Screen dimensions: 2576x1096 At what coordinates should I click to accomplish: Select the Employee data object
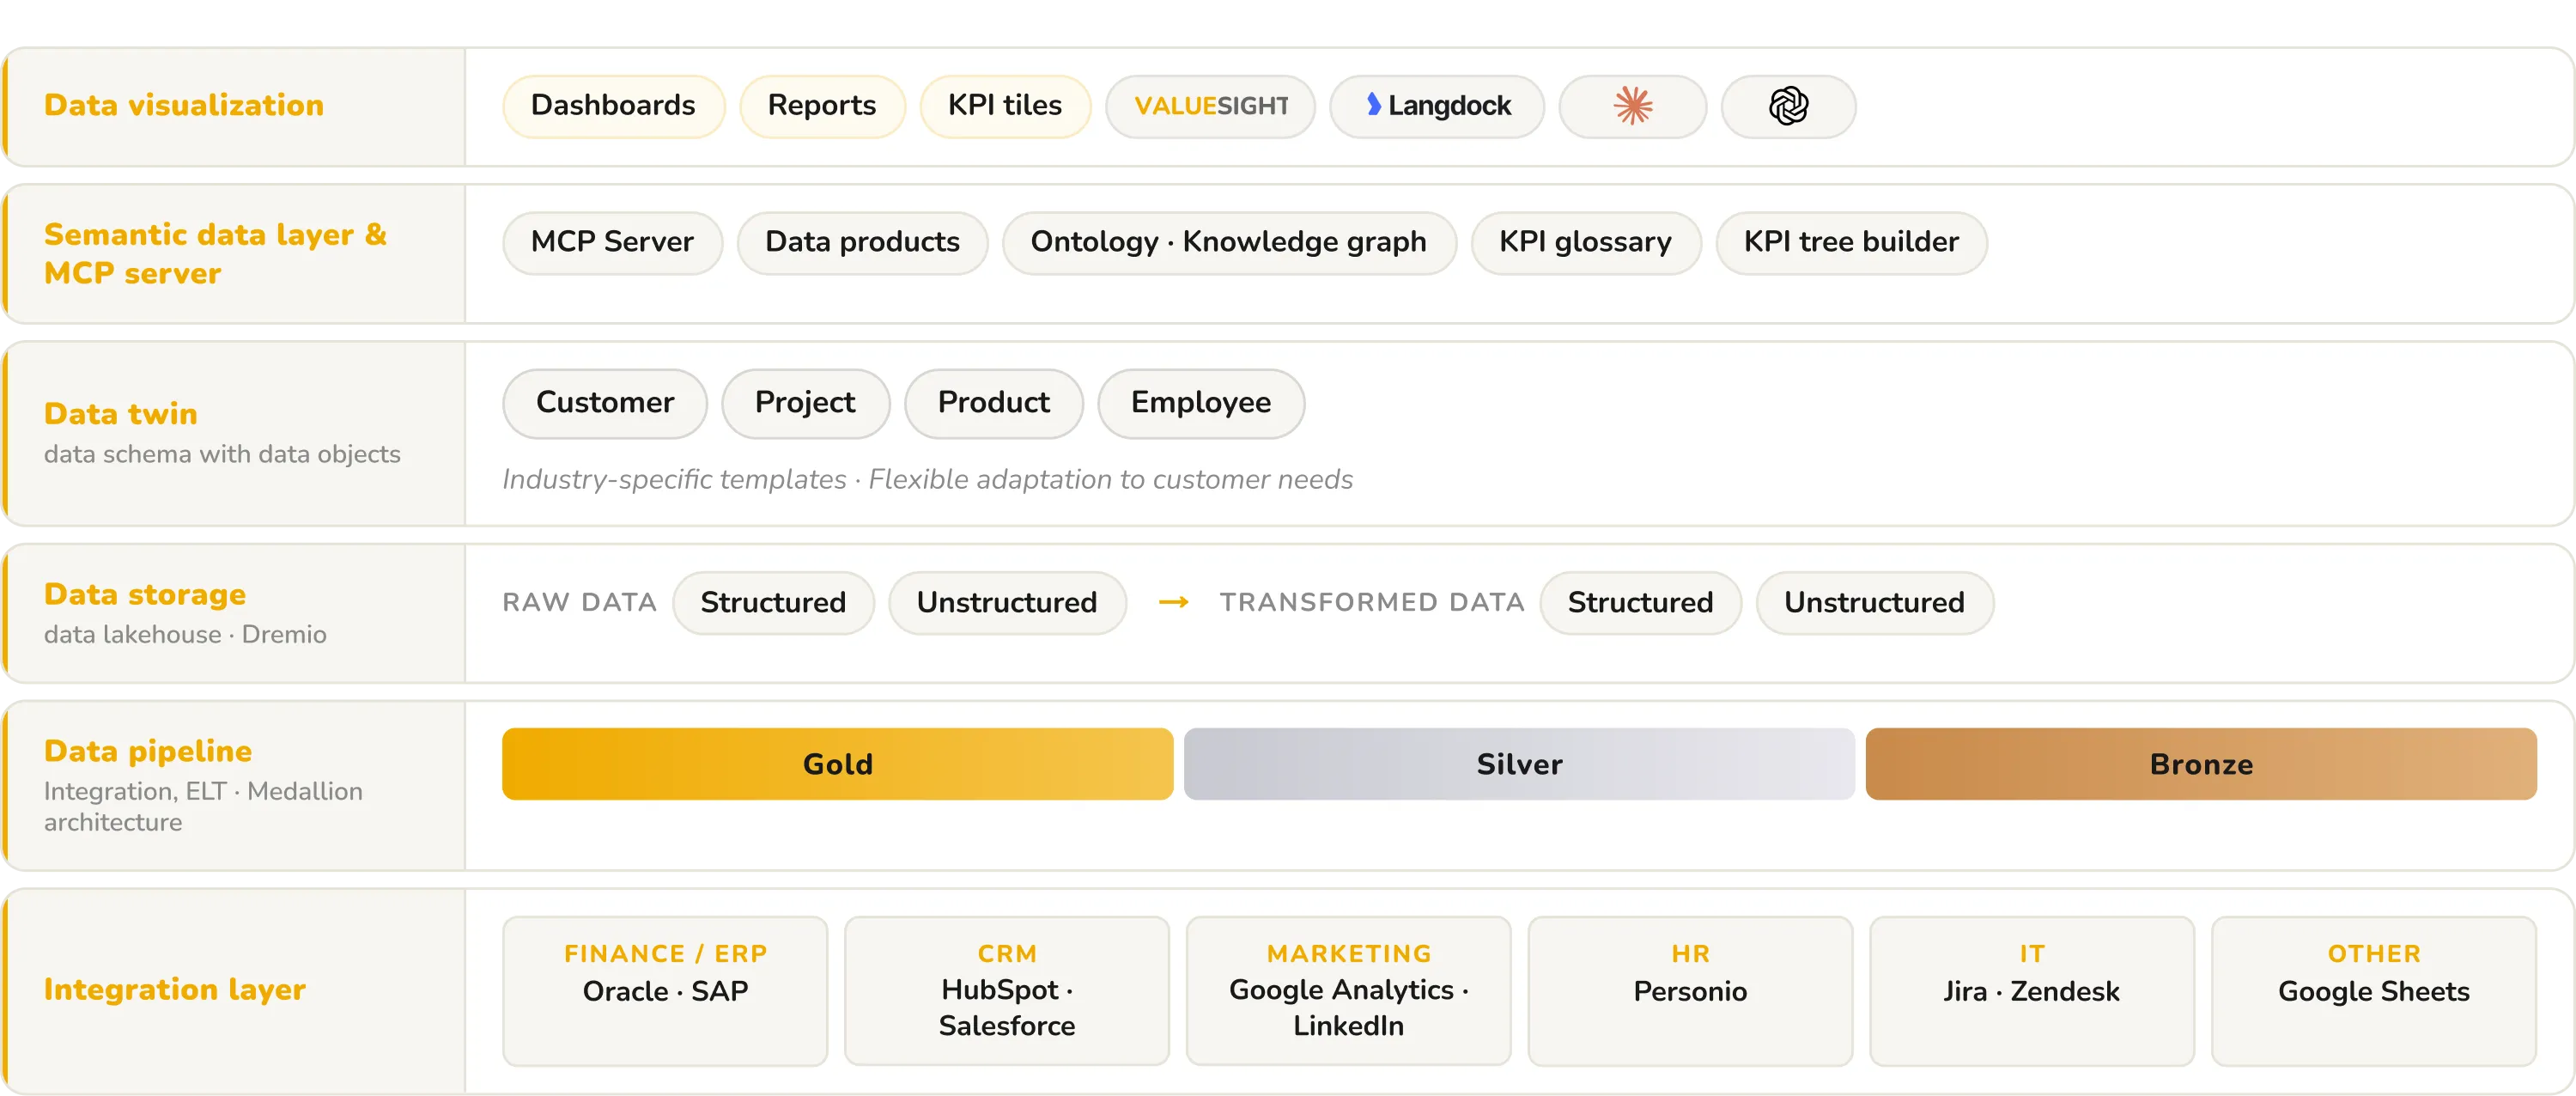point(1201,403)
